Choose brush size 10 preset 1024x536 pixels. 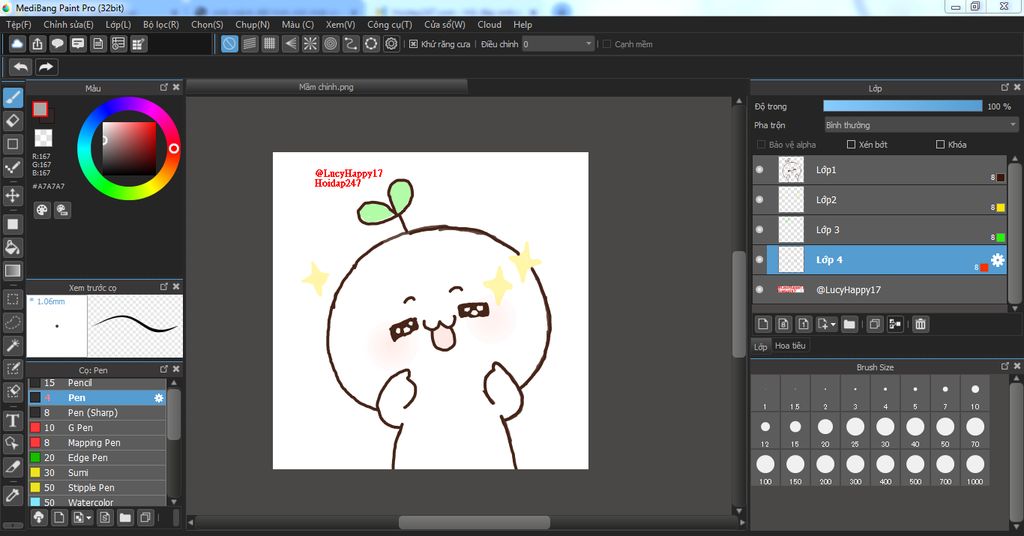975,394
